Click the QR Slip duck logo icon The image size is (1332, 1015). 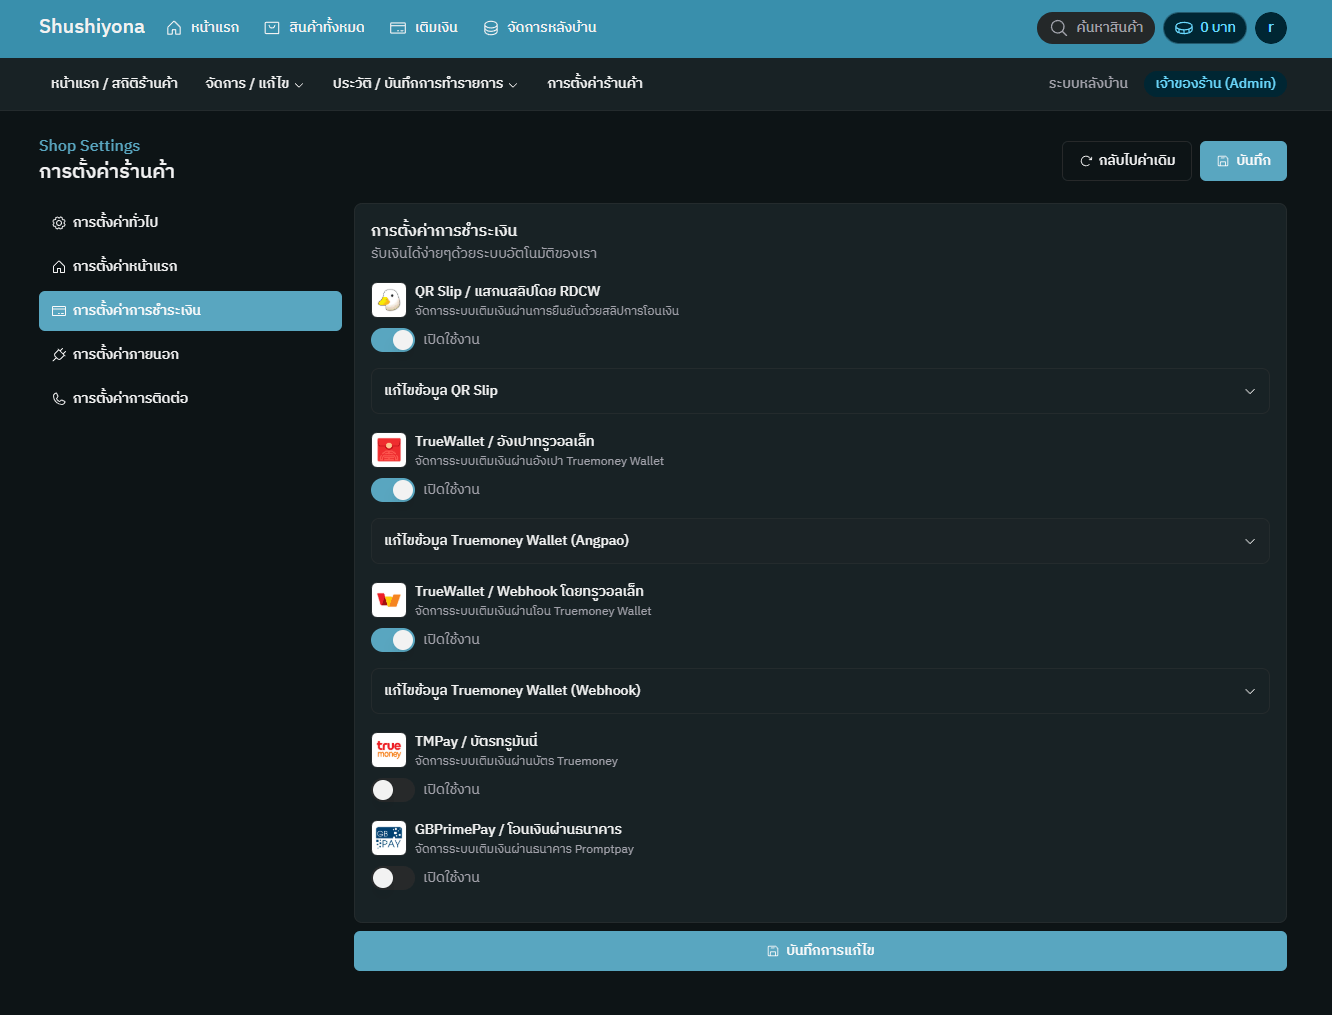tap(389, 300)
